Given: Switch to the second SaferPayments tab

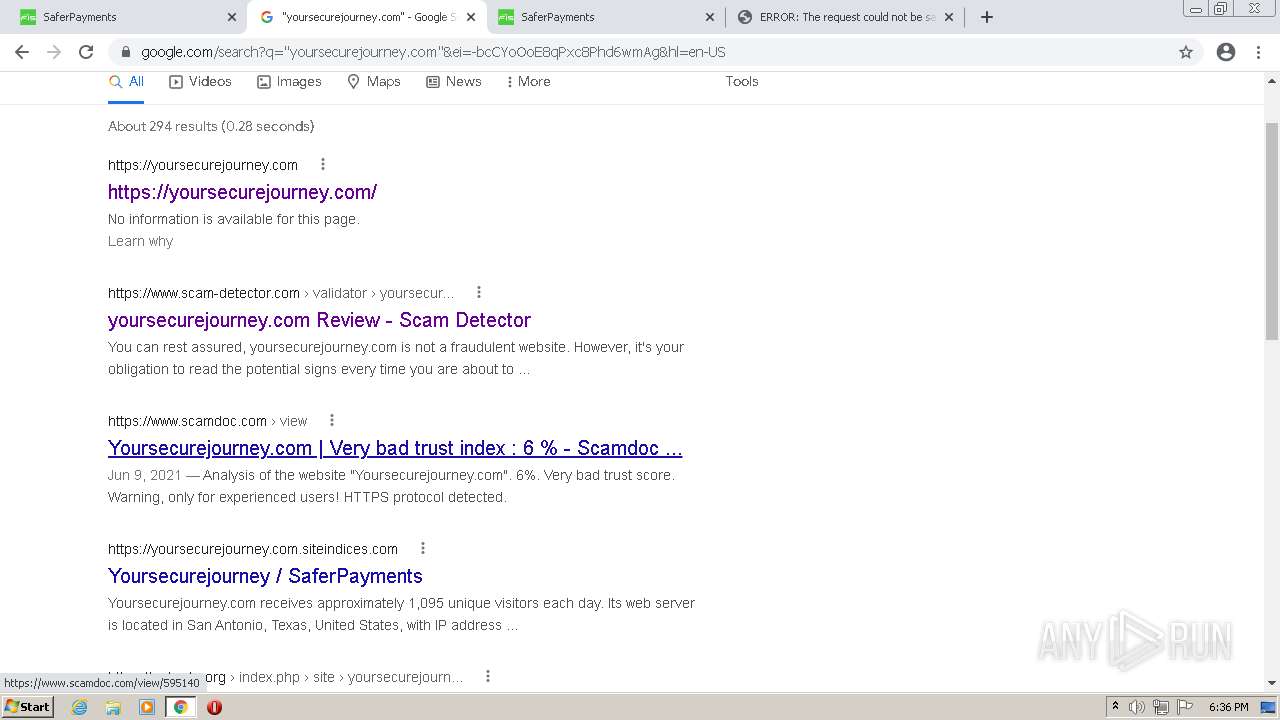Looking at the screenshot, I should [x=605, y=17].
